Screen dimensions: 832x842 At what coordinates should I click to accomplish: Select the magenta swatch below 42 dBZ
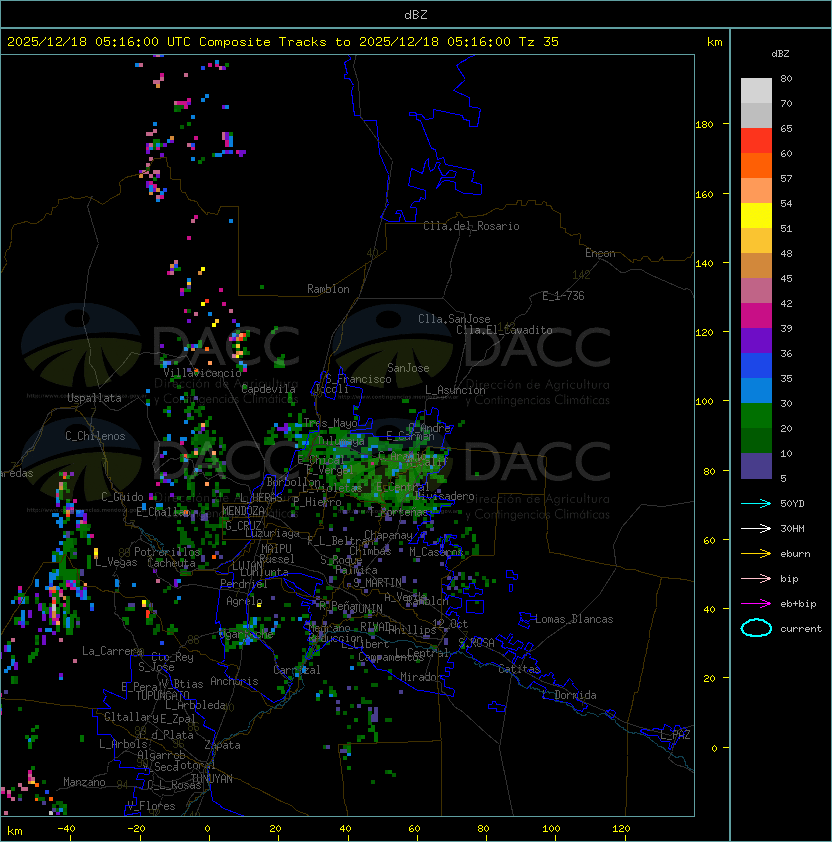pos(756,316)
